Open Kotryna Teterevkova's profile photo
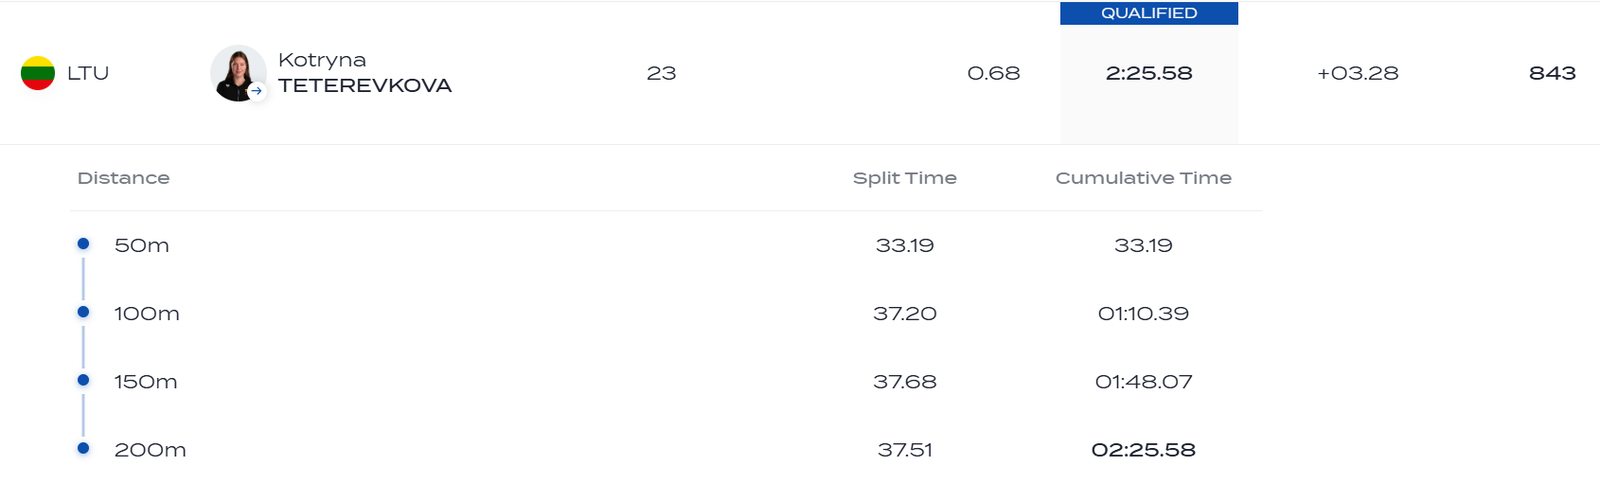Image resolution: width=1600 pixels, height=487 pixels. pyautogui.click(x=237, y=71)
